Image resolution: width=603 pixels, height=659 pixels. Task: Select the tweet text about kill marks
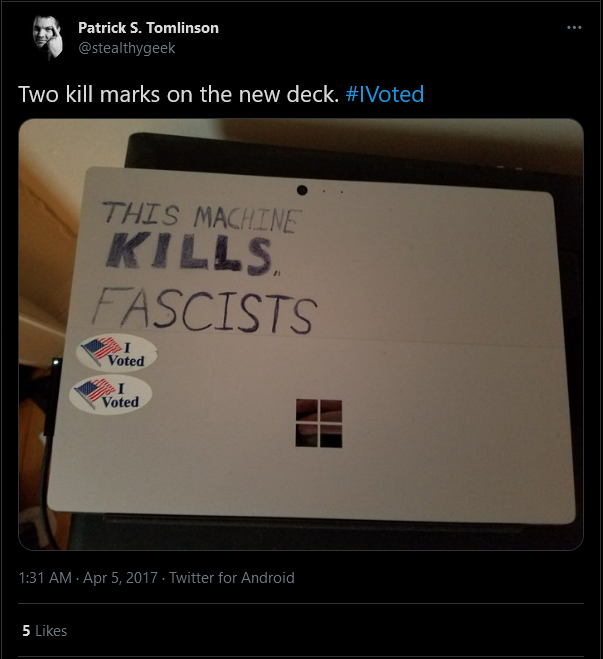[179, 94]
